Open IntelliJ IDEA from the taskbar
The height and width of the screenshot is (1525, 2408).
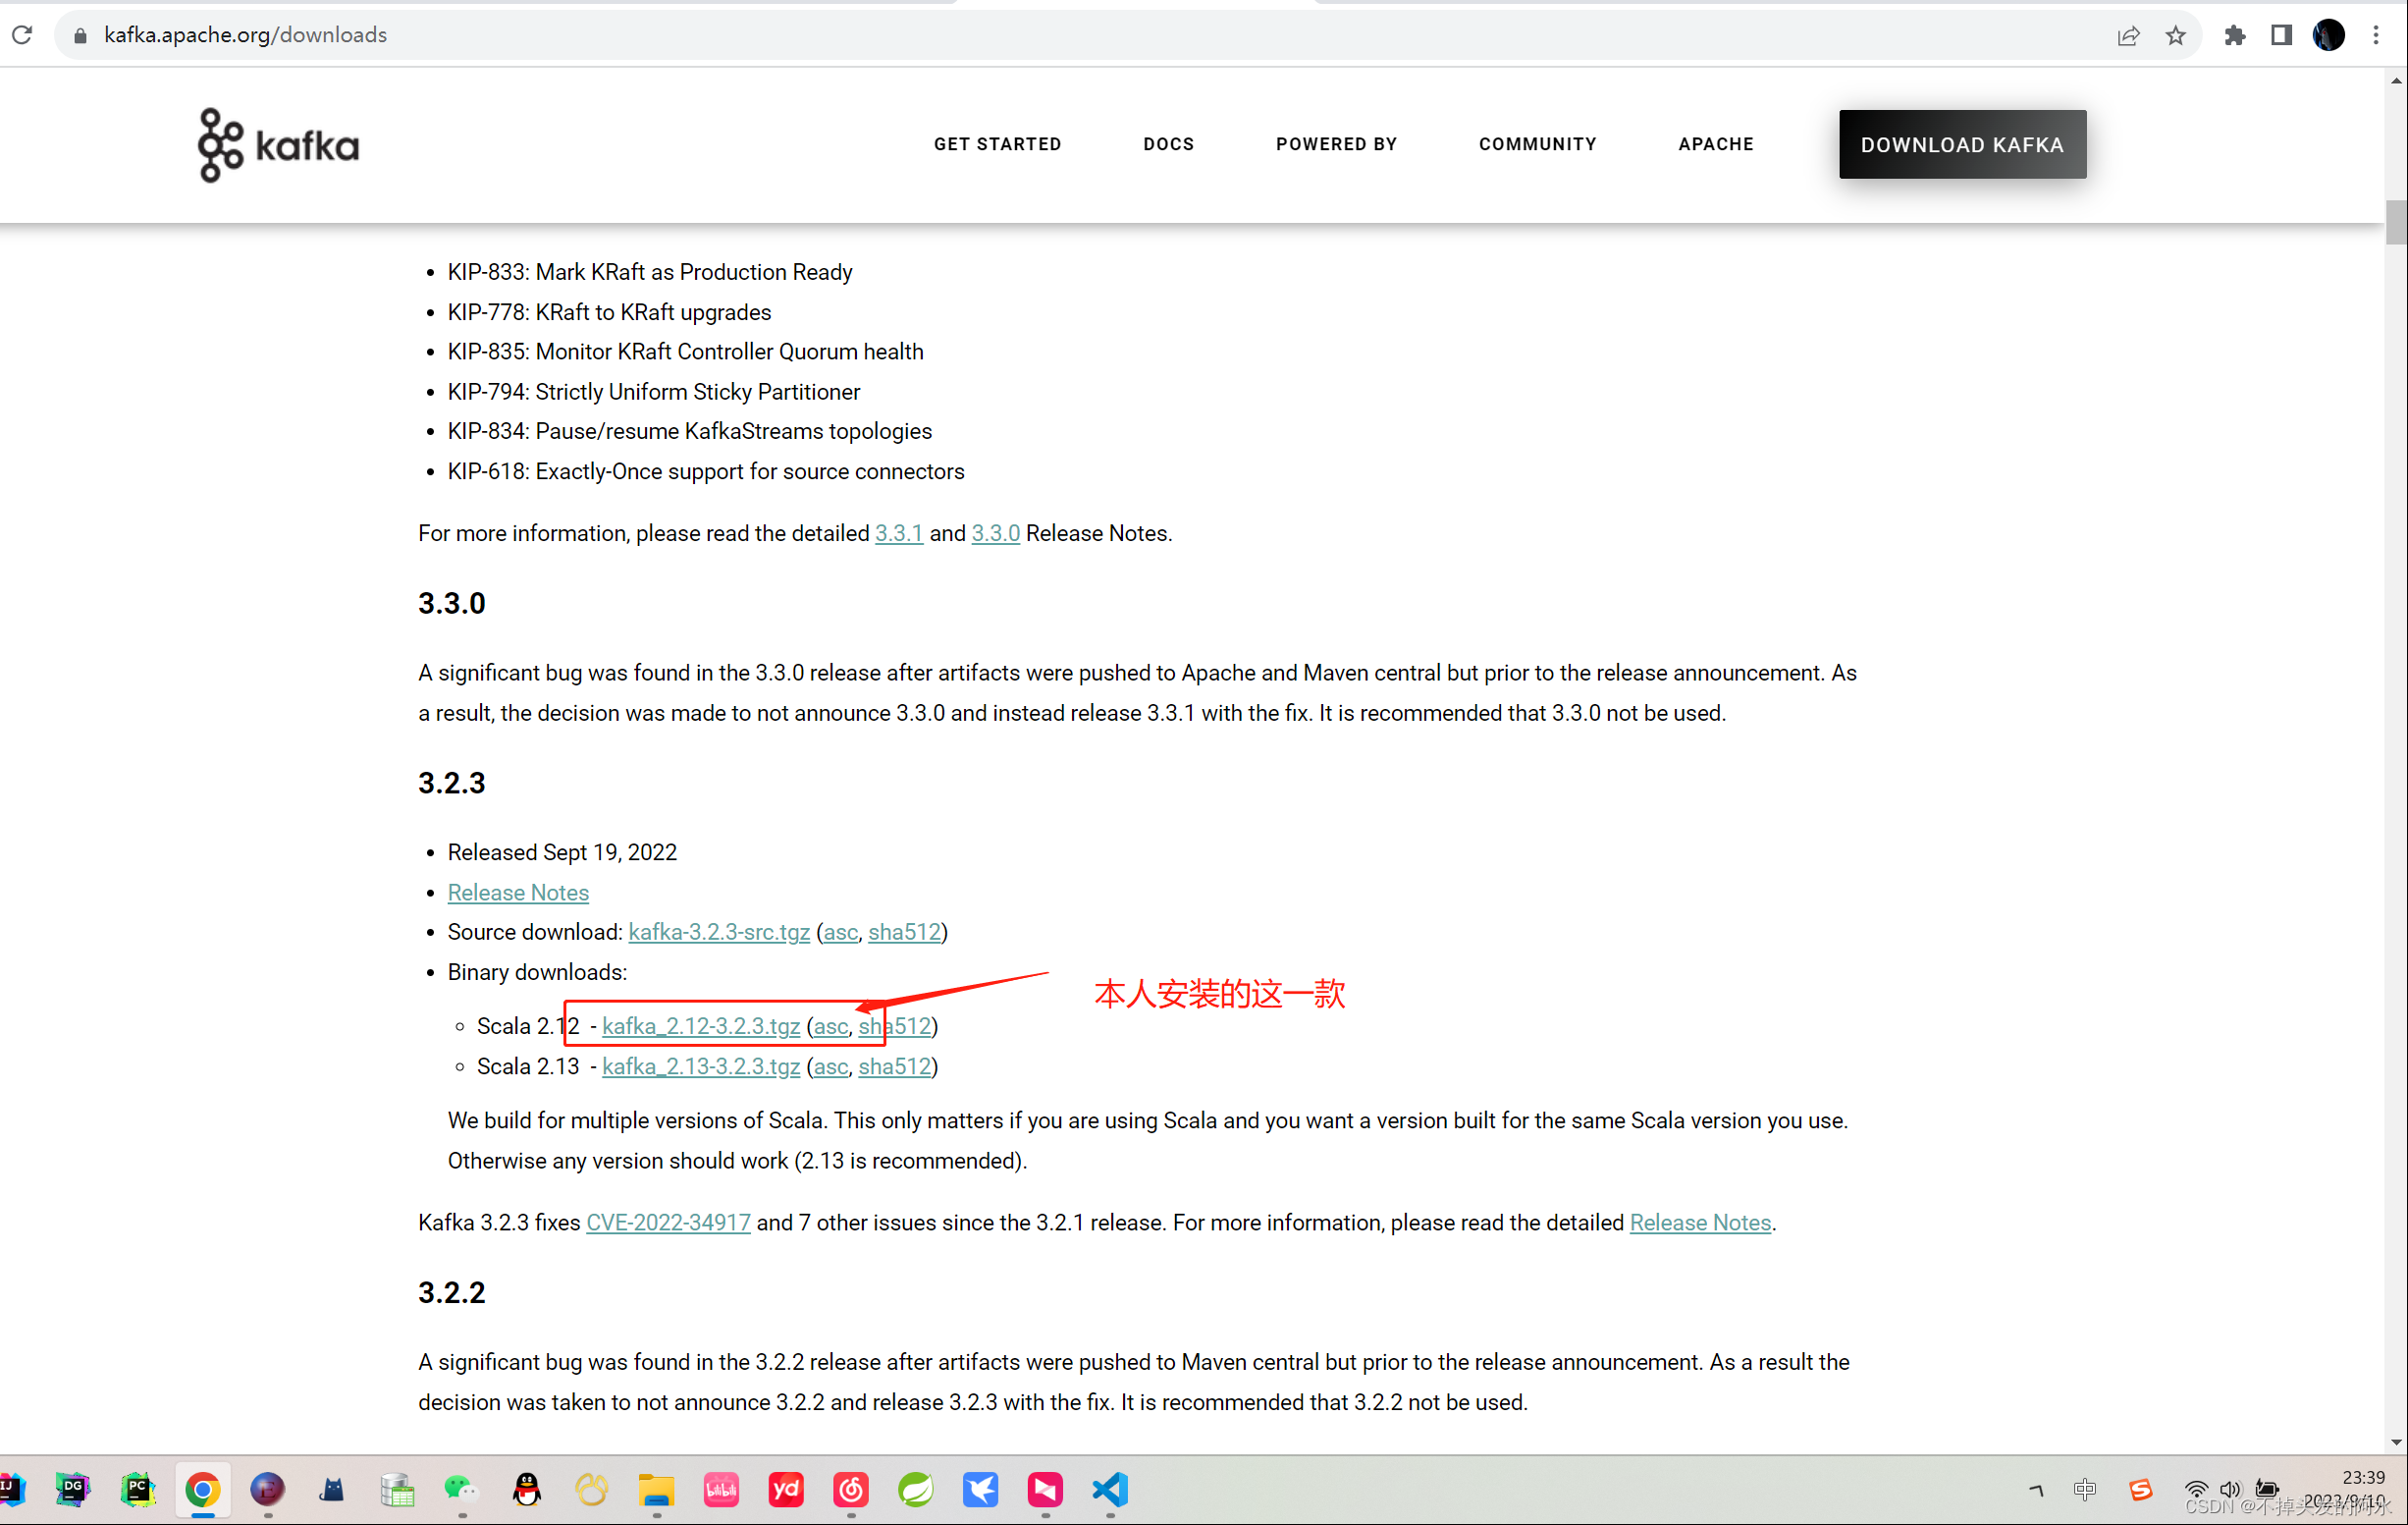pos(10,1489)
